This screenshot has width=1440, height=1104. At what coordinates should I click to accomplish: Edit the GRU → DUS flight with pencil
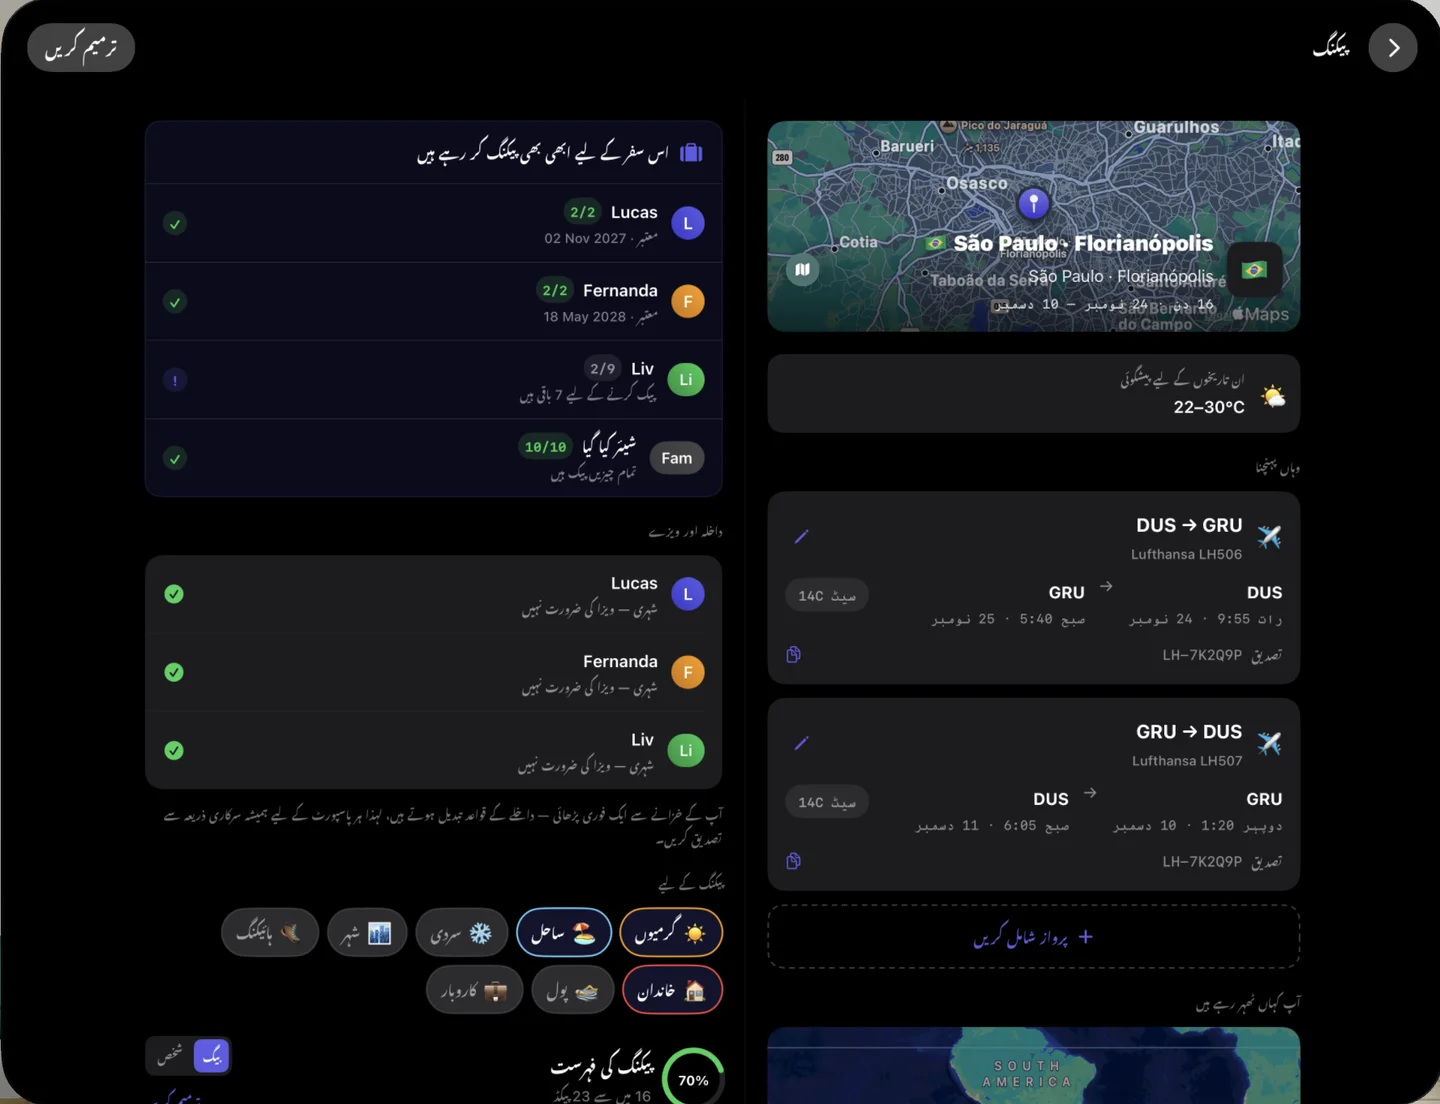pyautogui.click(x=801, y=743)
